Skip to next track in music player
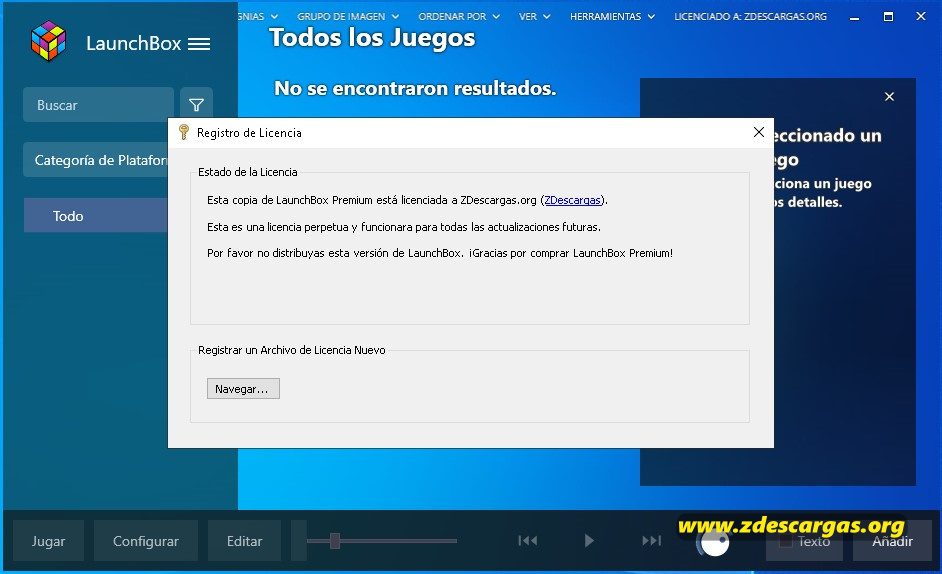The height and width of the screenshot is (574, 942). 651,541
